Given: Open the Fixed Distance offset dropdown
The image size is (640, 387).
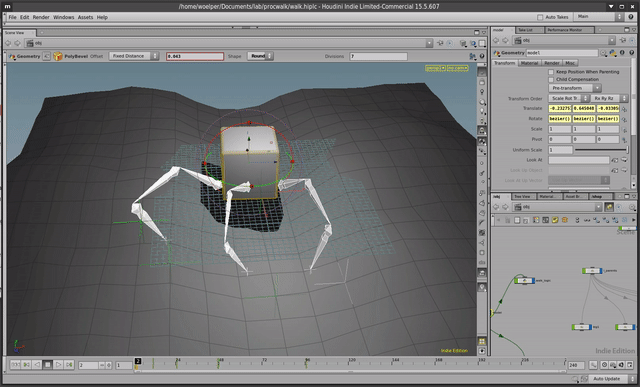Looking at the screenshot, I should pyautogui.click(x=133, y=56).
